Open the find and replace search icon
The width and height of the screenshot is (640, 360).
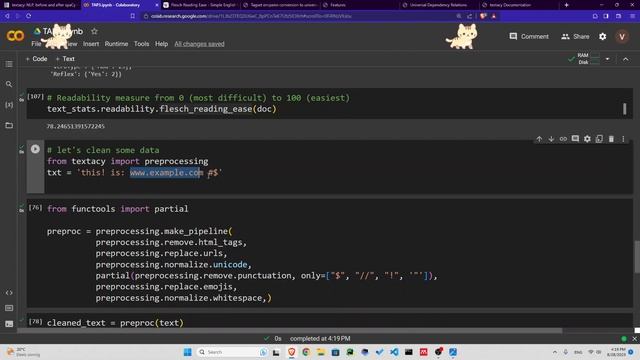[x=9, y=84]
